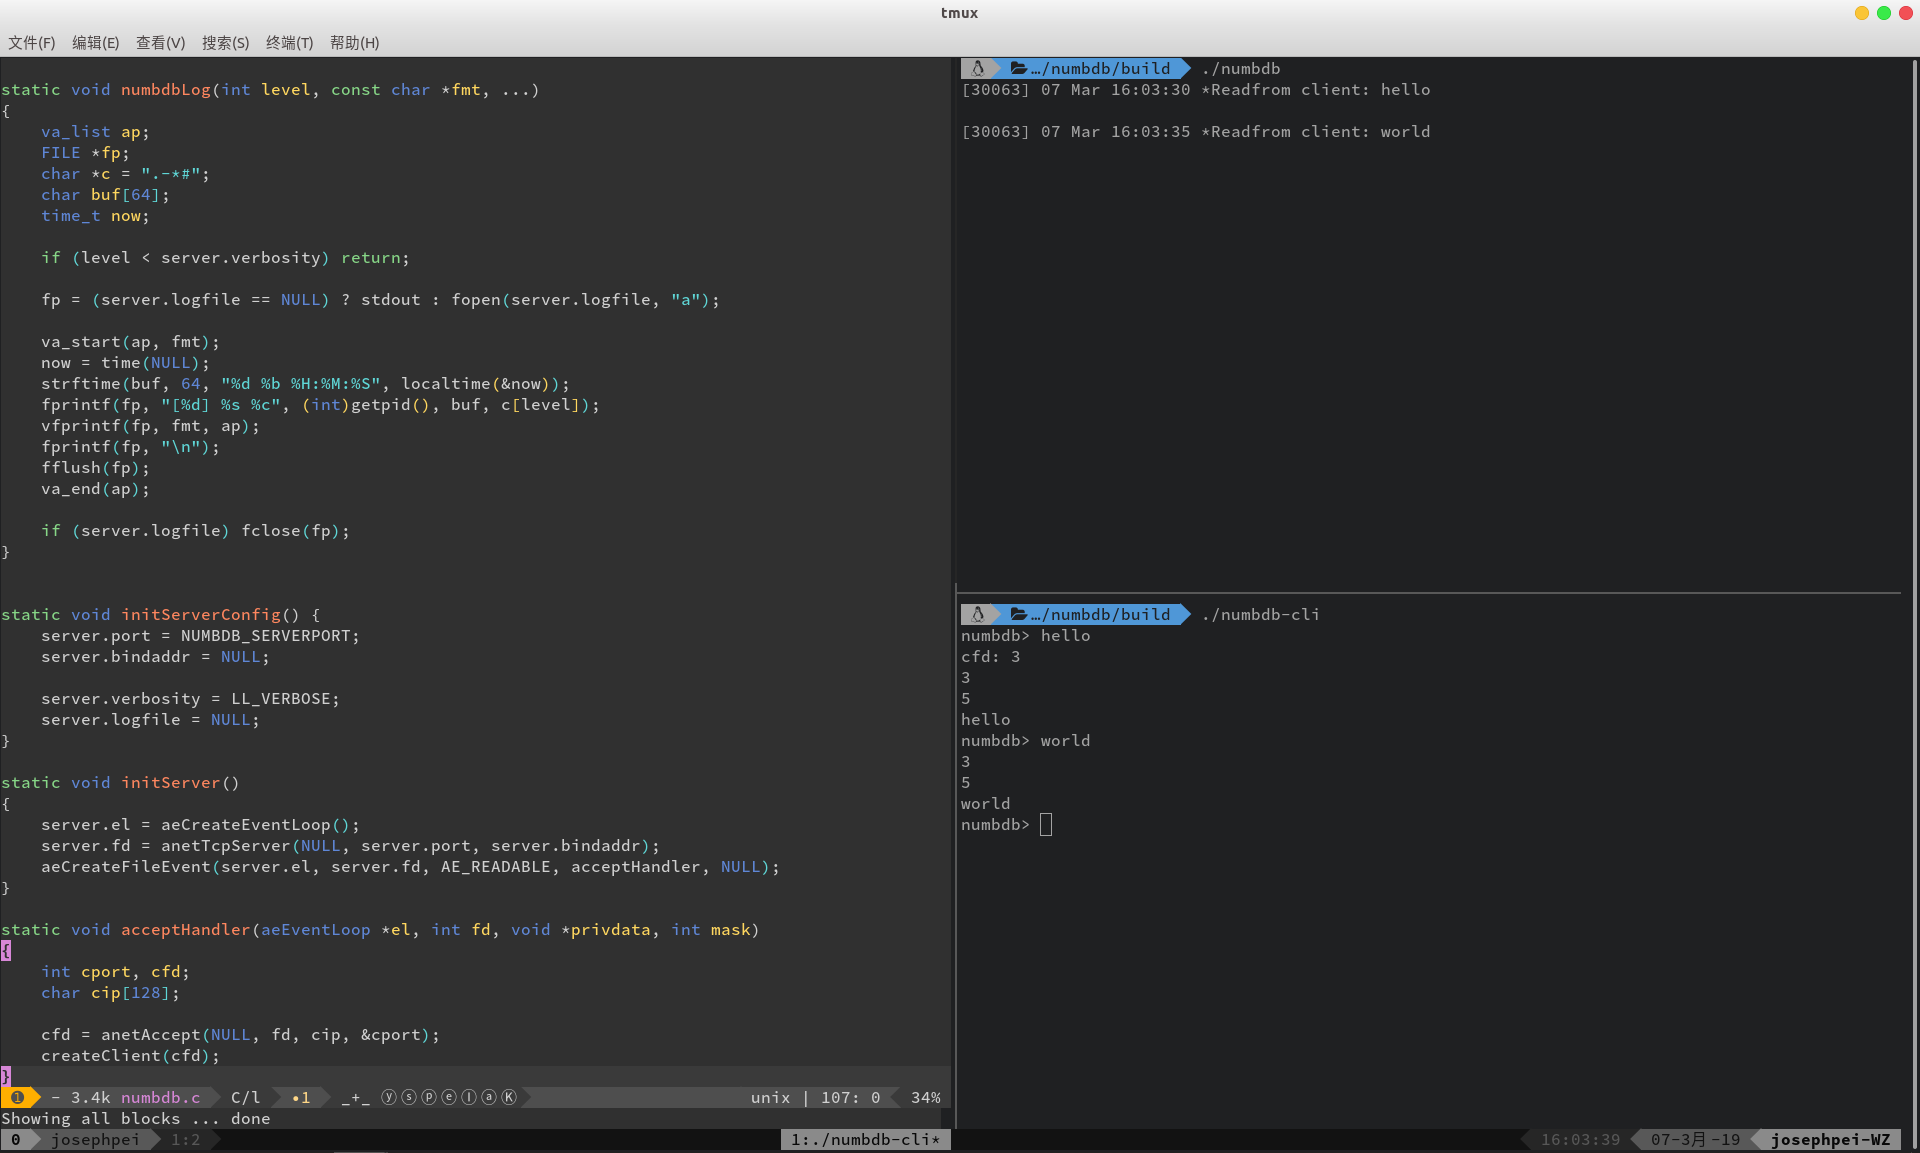Click the 3.4k file size in the modeline
This screenshot has height=1153, width=1920.
(x=91, y=1098)
